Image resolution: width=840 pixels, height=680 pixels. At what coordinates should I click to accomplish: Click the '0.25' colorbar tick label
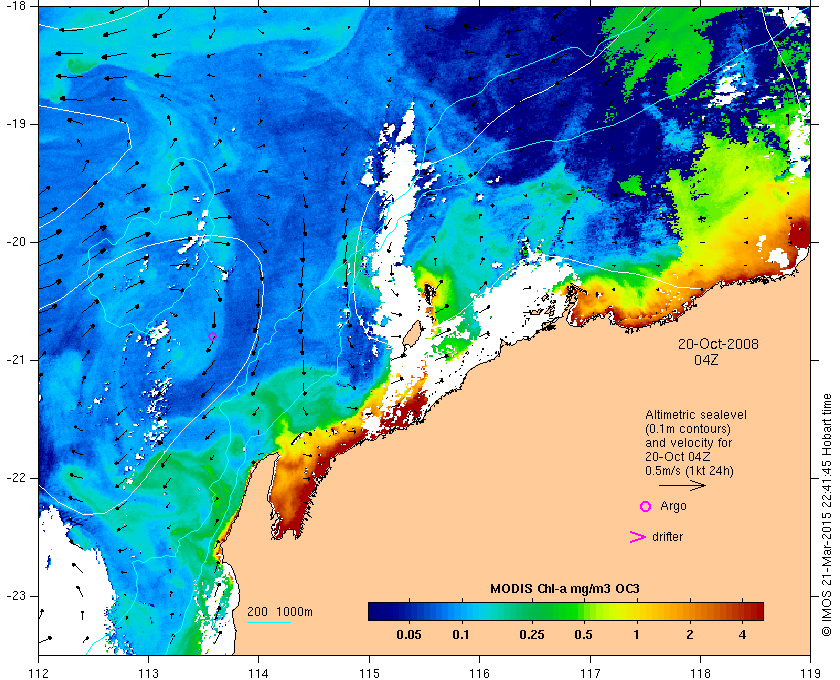(x=532, y=635)
